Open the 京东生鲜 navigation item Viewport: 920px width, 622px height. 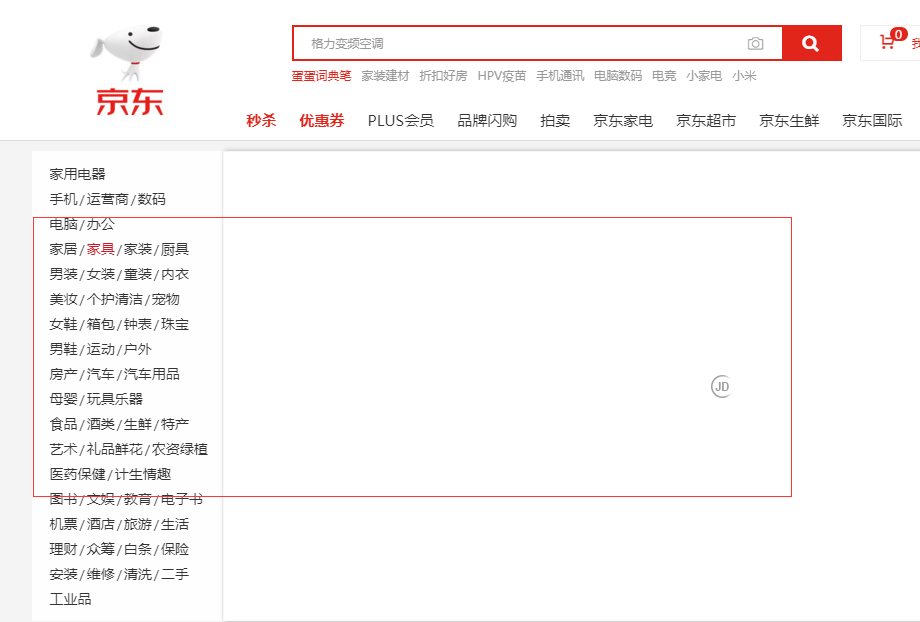pos(789,120)
